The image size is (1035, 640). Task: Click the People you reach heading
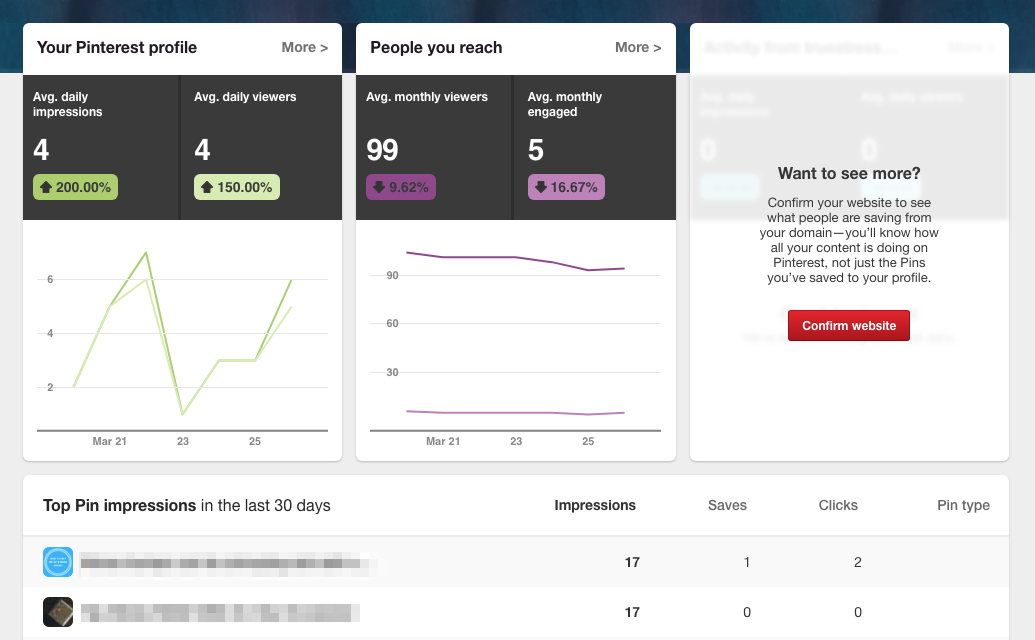(x=436, y=48)
